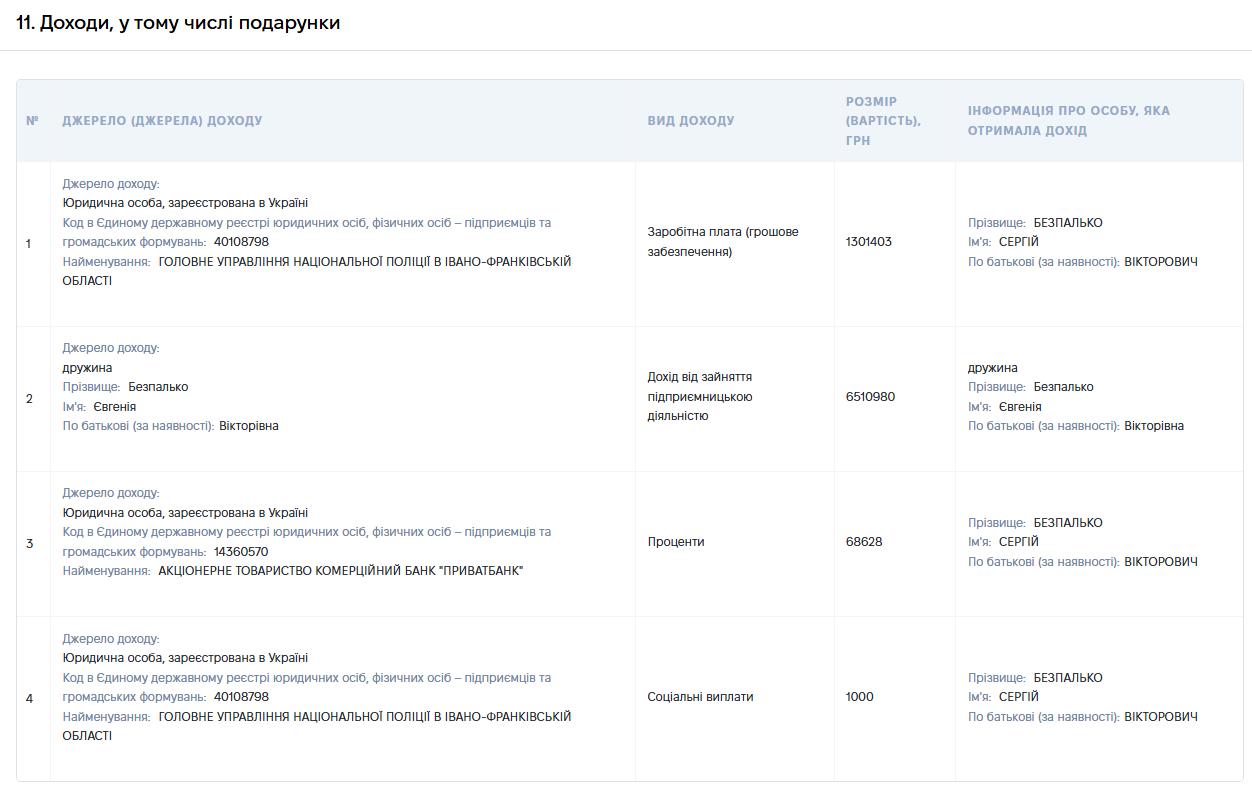Click the 'Джерело доходу:' label in row 4
1252x796 pixels.
pos(111,639)
